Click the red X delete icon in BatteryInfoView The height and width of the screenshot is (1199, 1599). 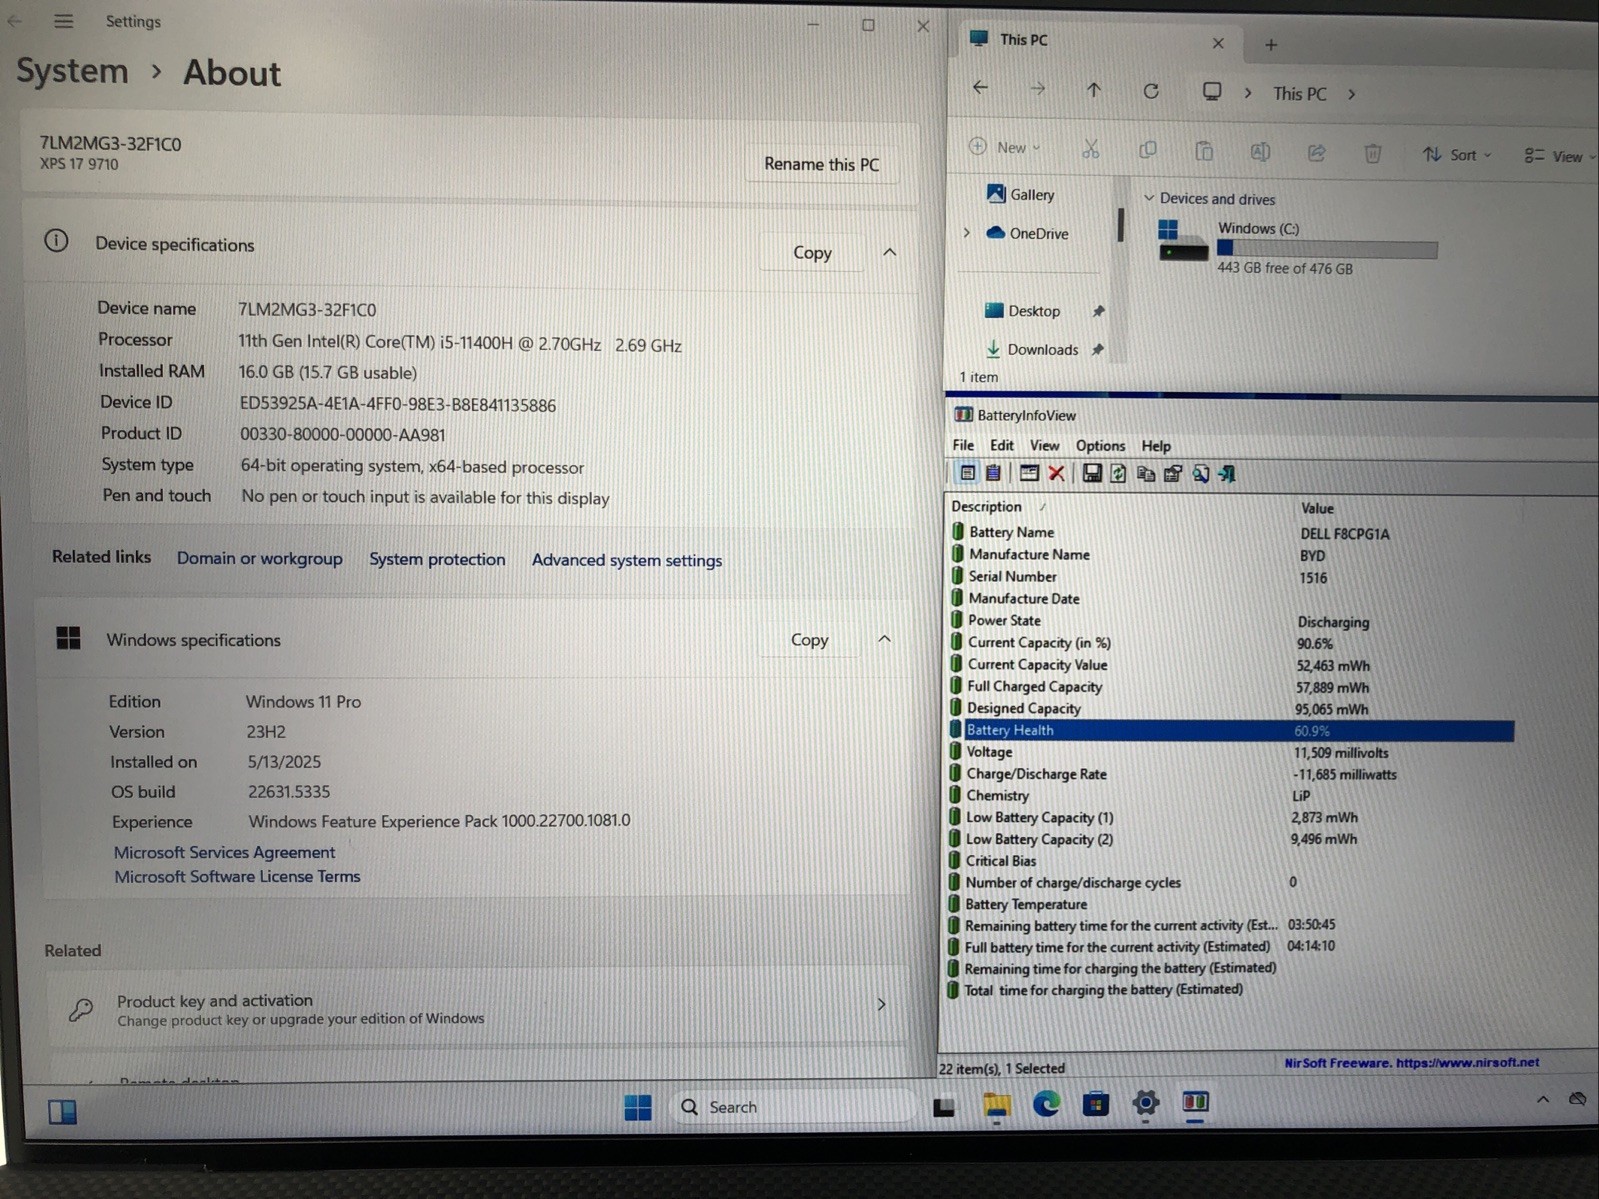click(x=1056, y=474)
